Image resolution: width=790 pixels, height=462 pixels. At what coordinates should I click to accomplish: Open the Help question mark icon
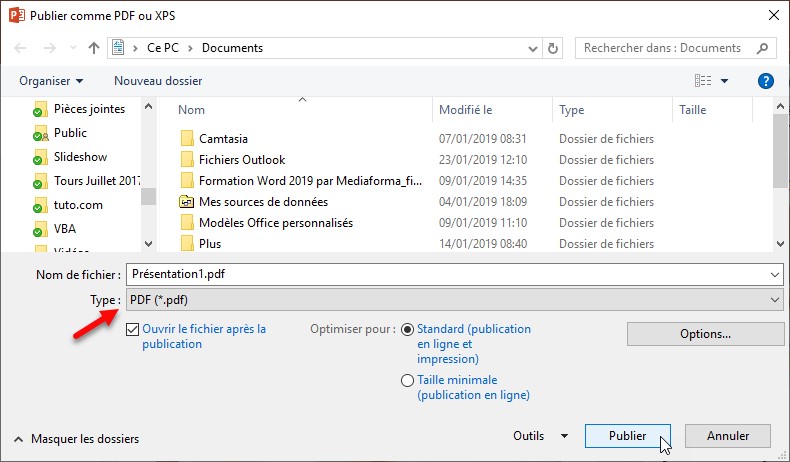[766, 81]
